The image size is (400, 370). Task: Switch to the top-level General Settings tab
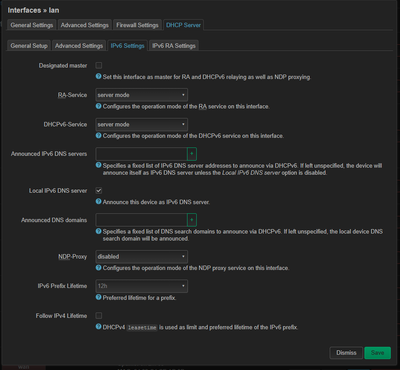pos(32,25)
